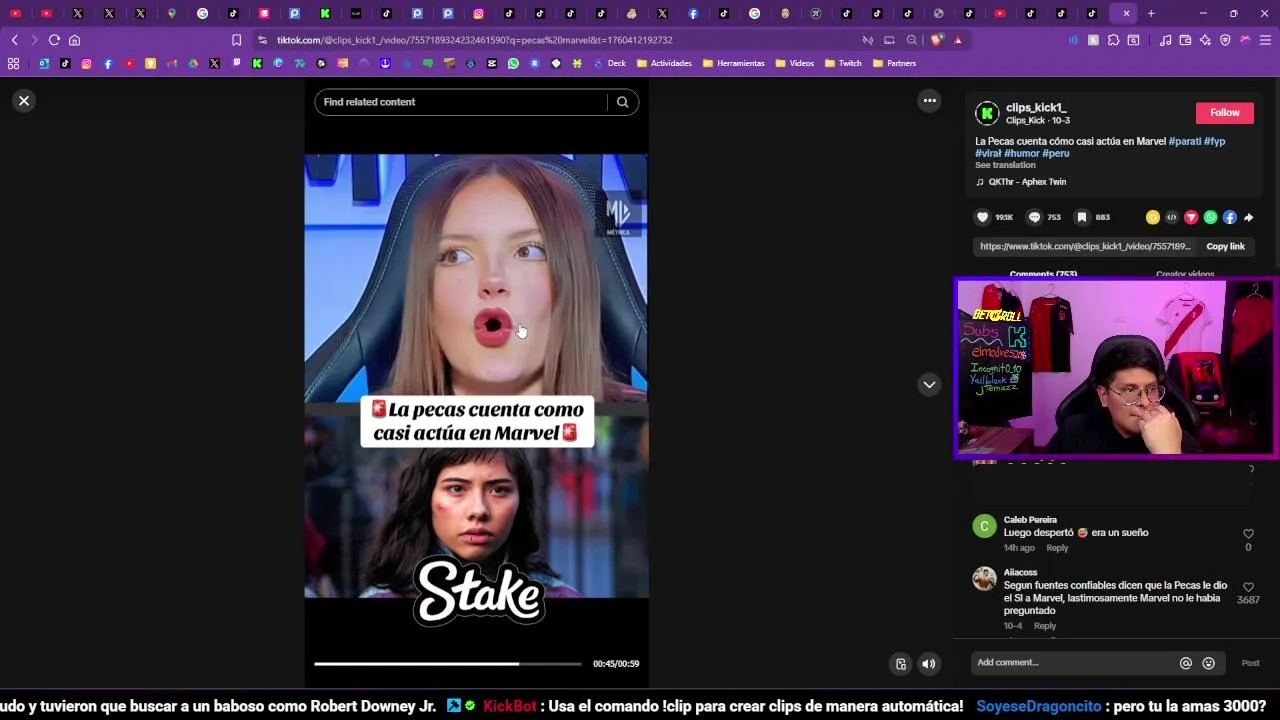Screen dimensions: 1280x720
Task: Open the WhatsApp bookmark in bookmarks bar
Action: (513, 63)
